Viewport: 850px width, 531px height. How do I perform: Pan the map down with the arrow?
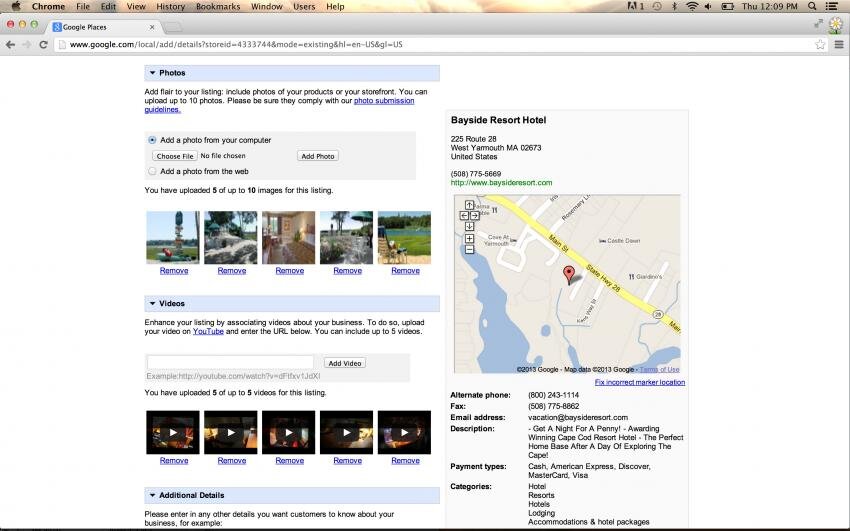pos(469,226)
